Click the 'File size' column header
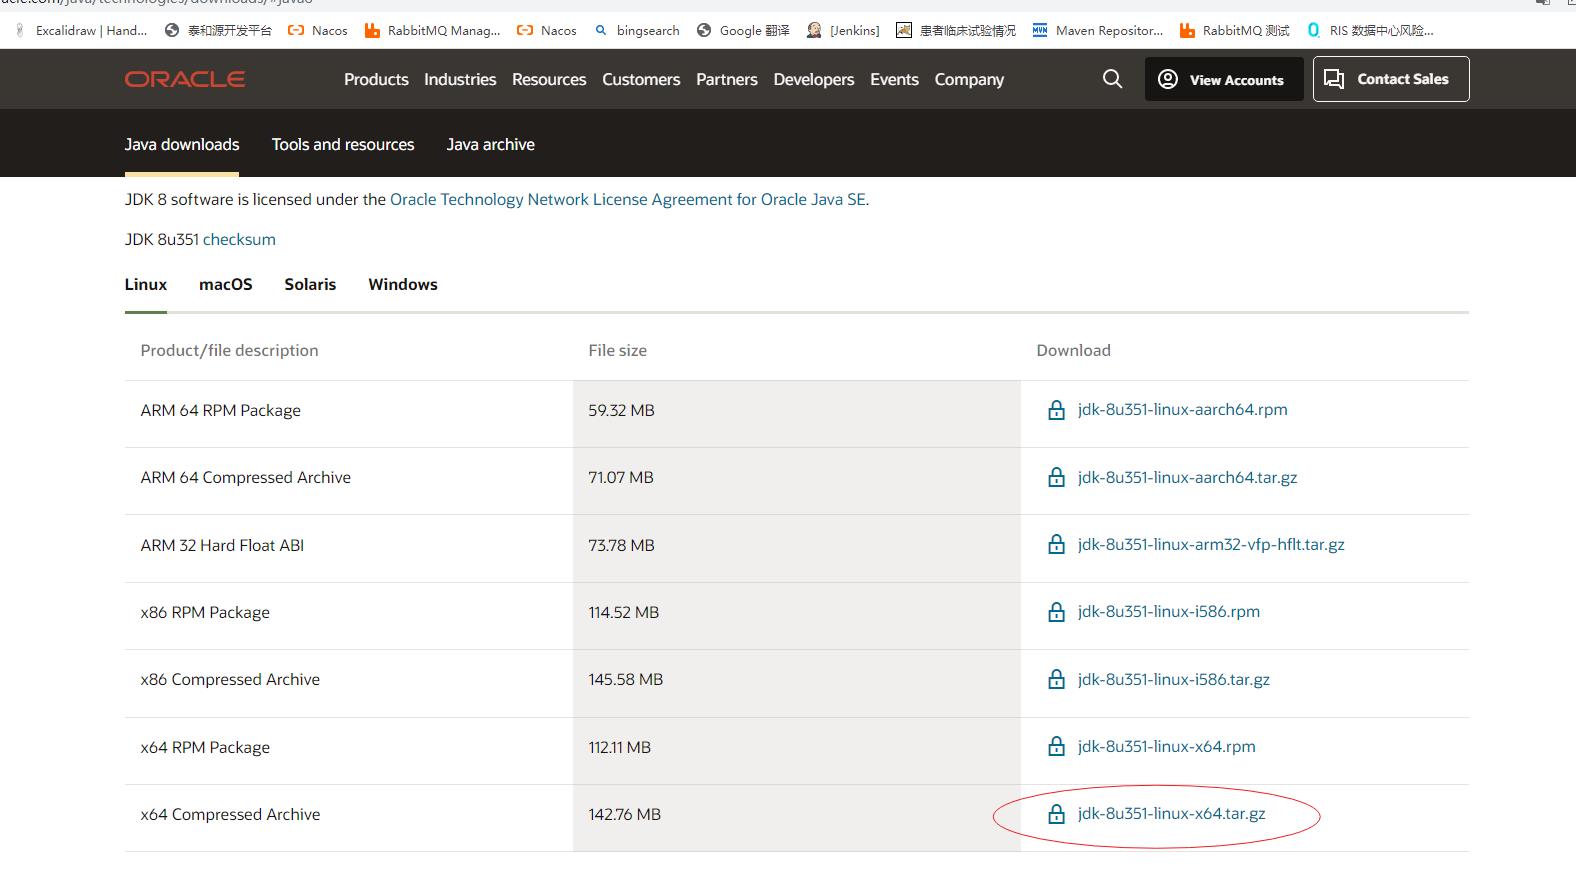This screenshot has height=893, width=1576. [617, 350]
